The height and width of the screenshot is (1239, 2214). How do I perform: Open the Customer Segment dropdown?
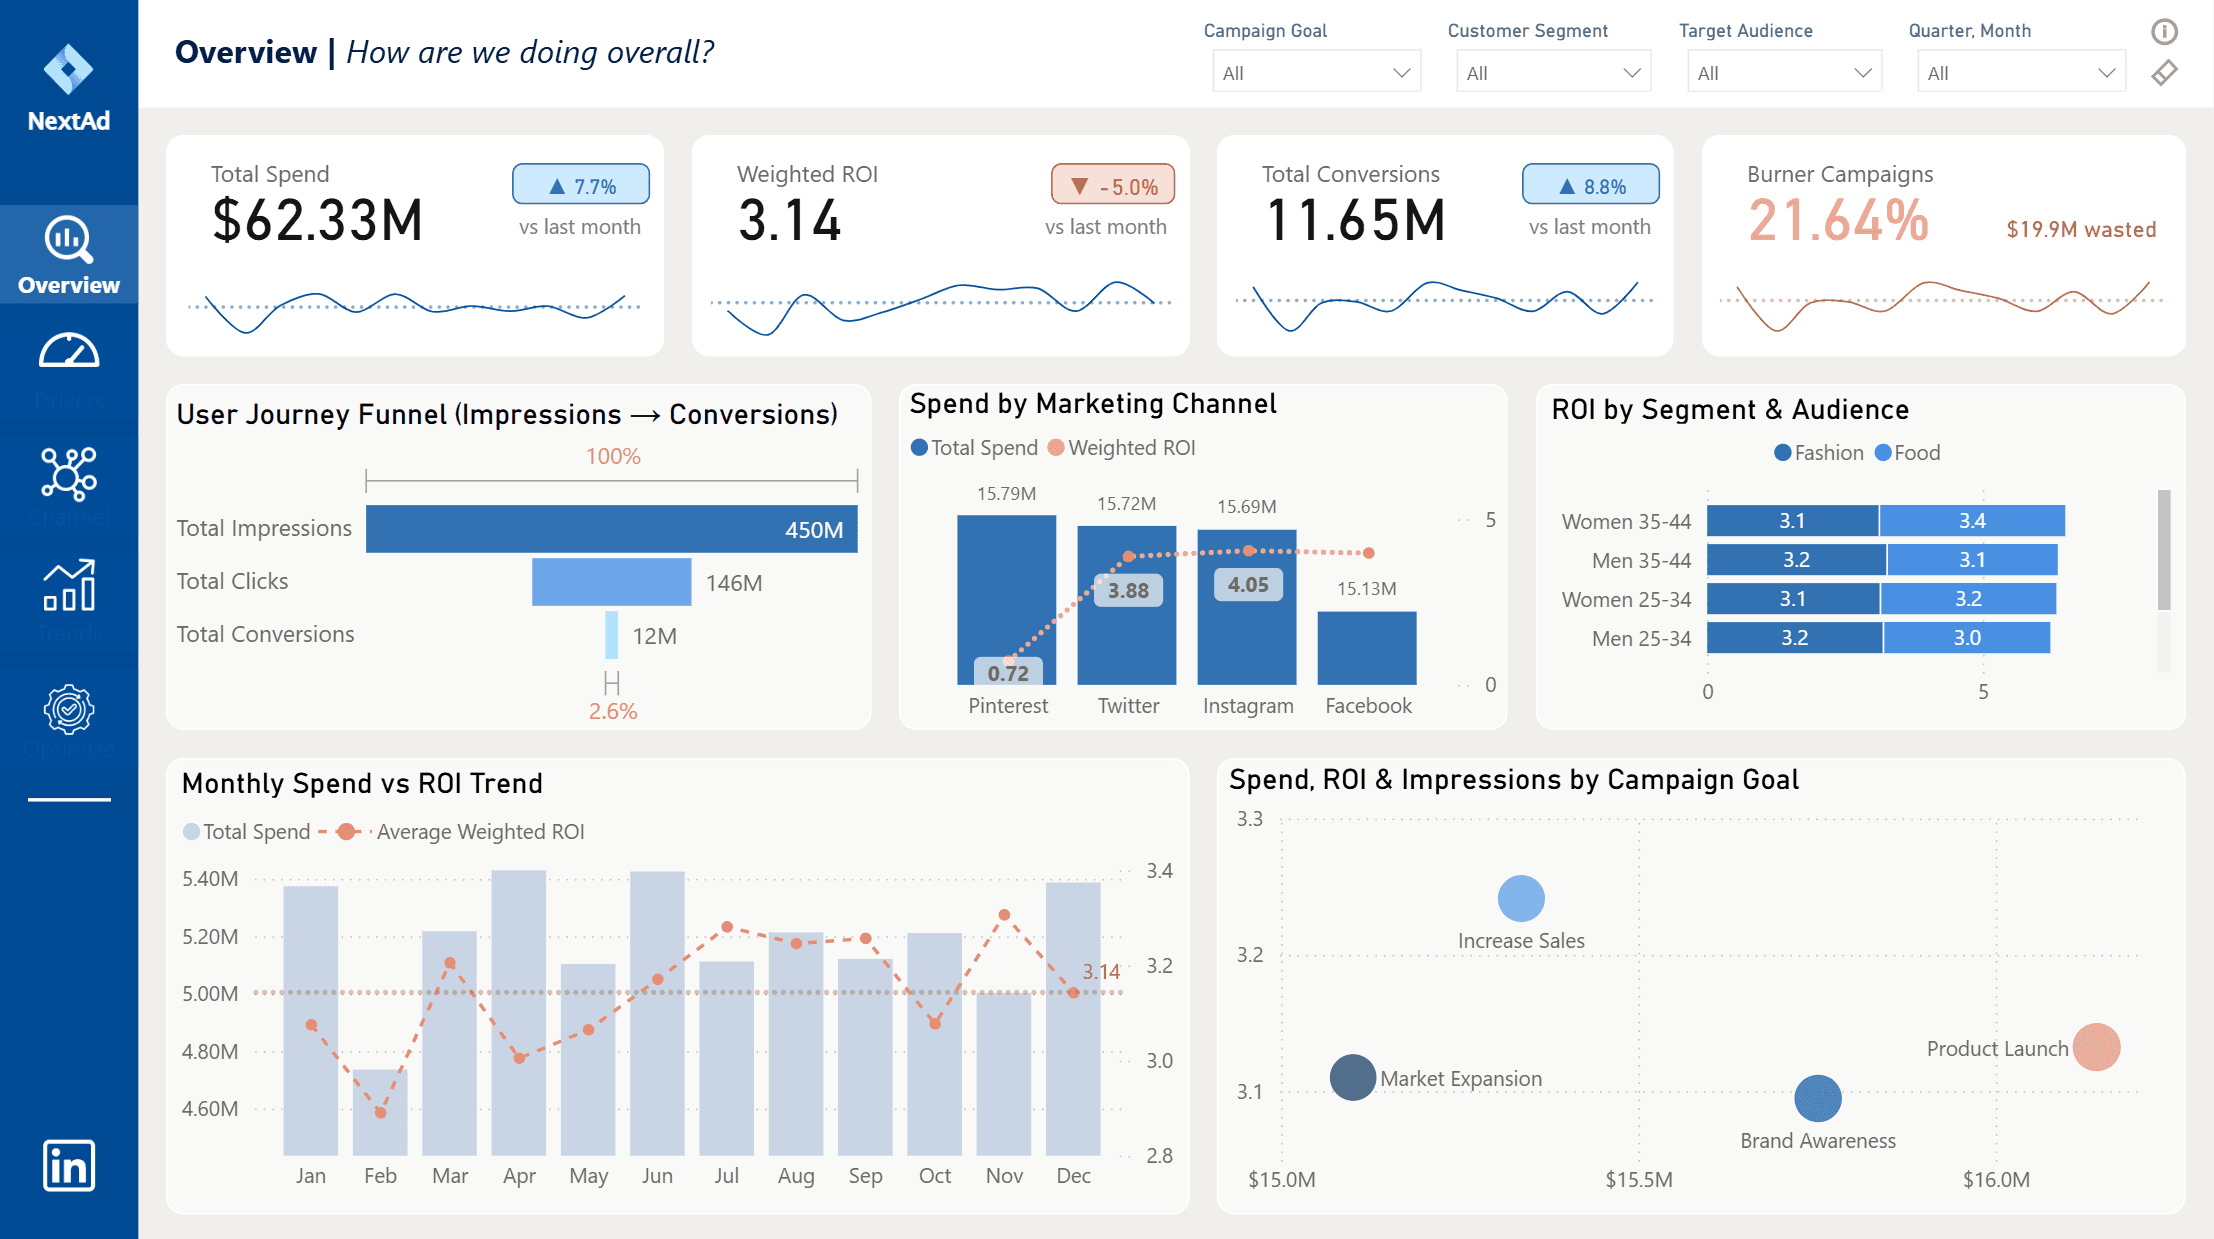[x=1552, y=73]
